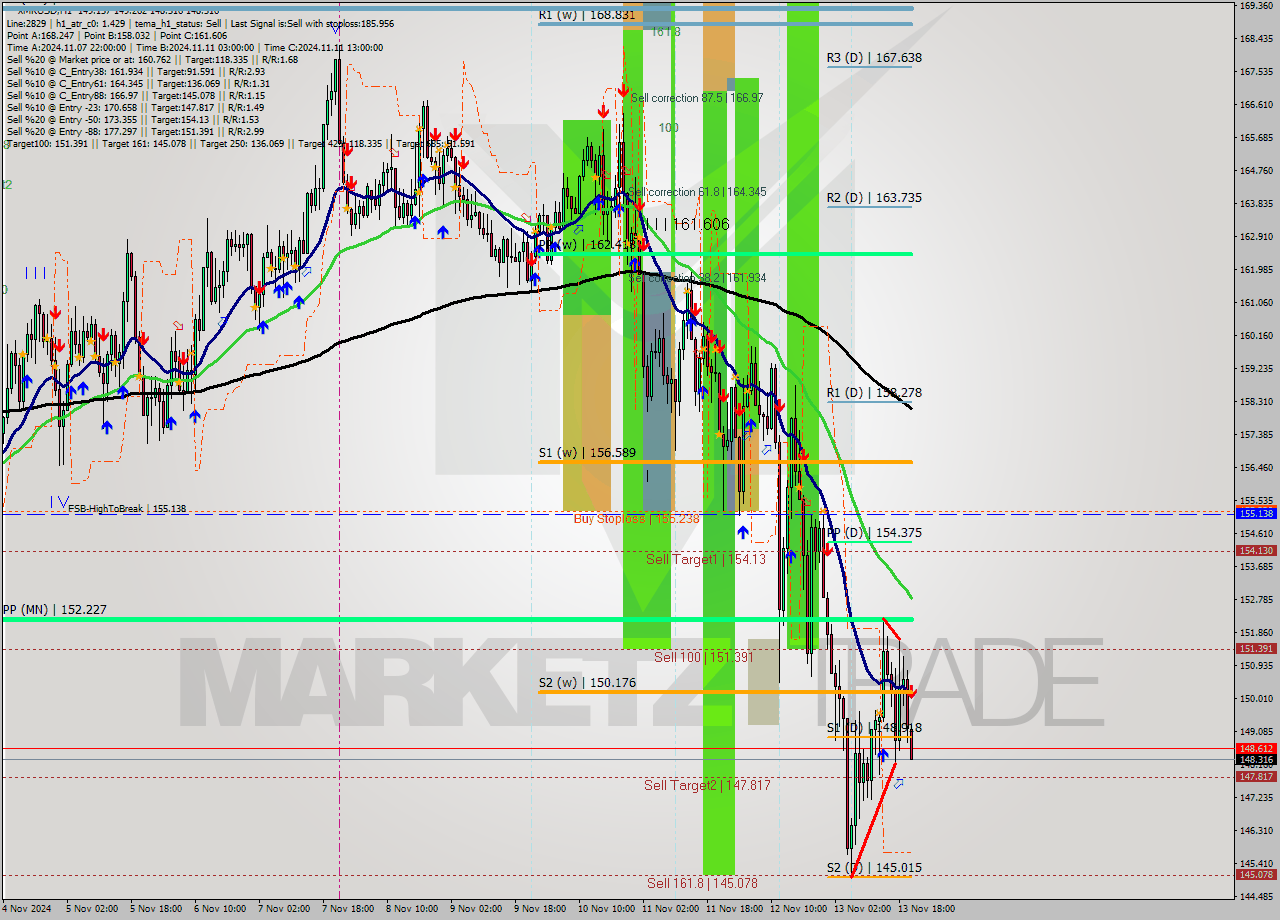Select the Sell %10 @ C_Entry61: 164.345 line
Image resolution: width=1280 pixels, height=920 pixels.
pos(138,83)
